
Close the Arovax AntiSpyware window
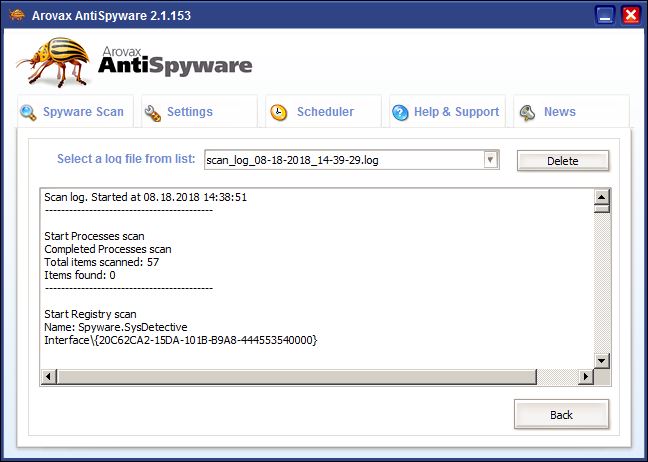[631, 16]
